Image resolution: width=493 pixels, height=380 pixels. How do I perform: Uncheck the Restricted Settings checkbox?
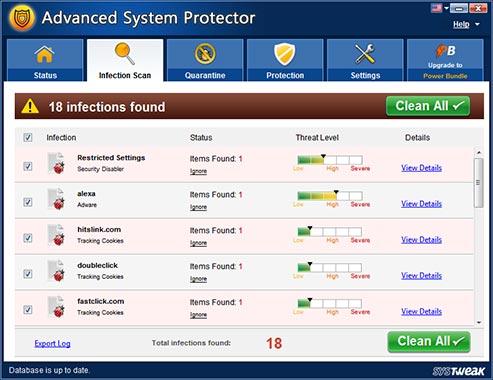tap(28, 166)
